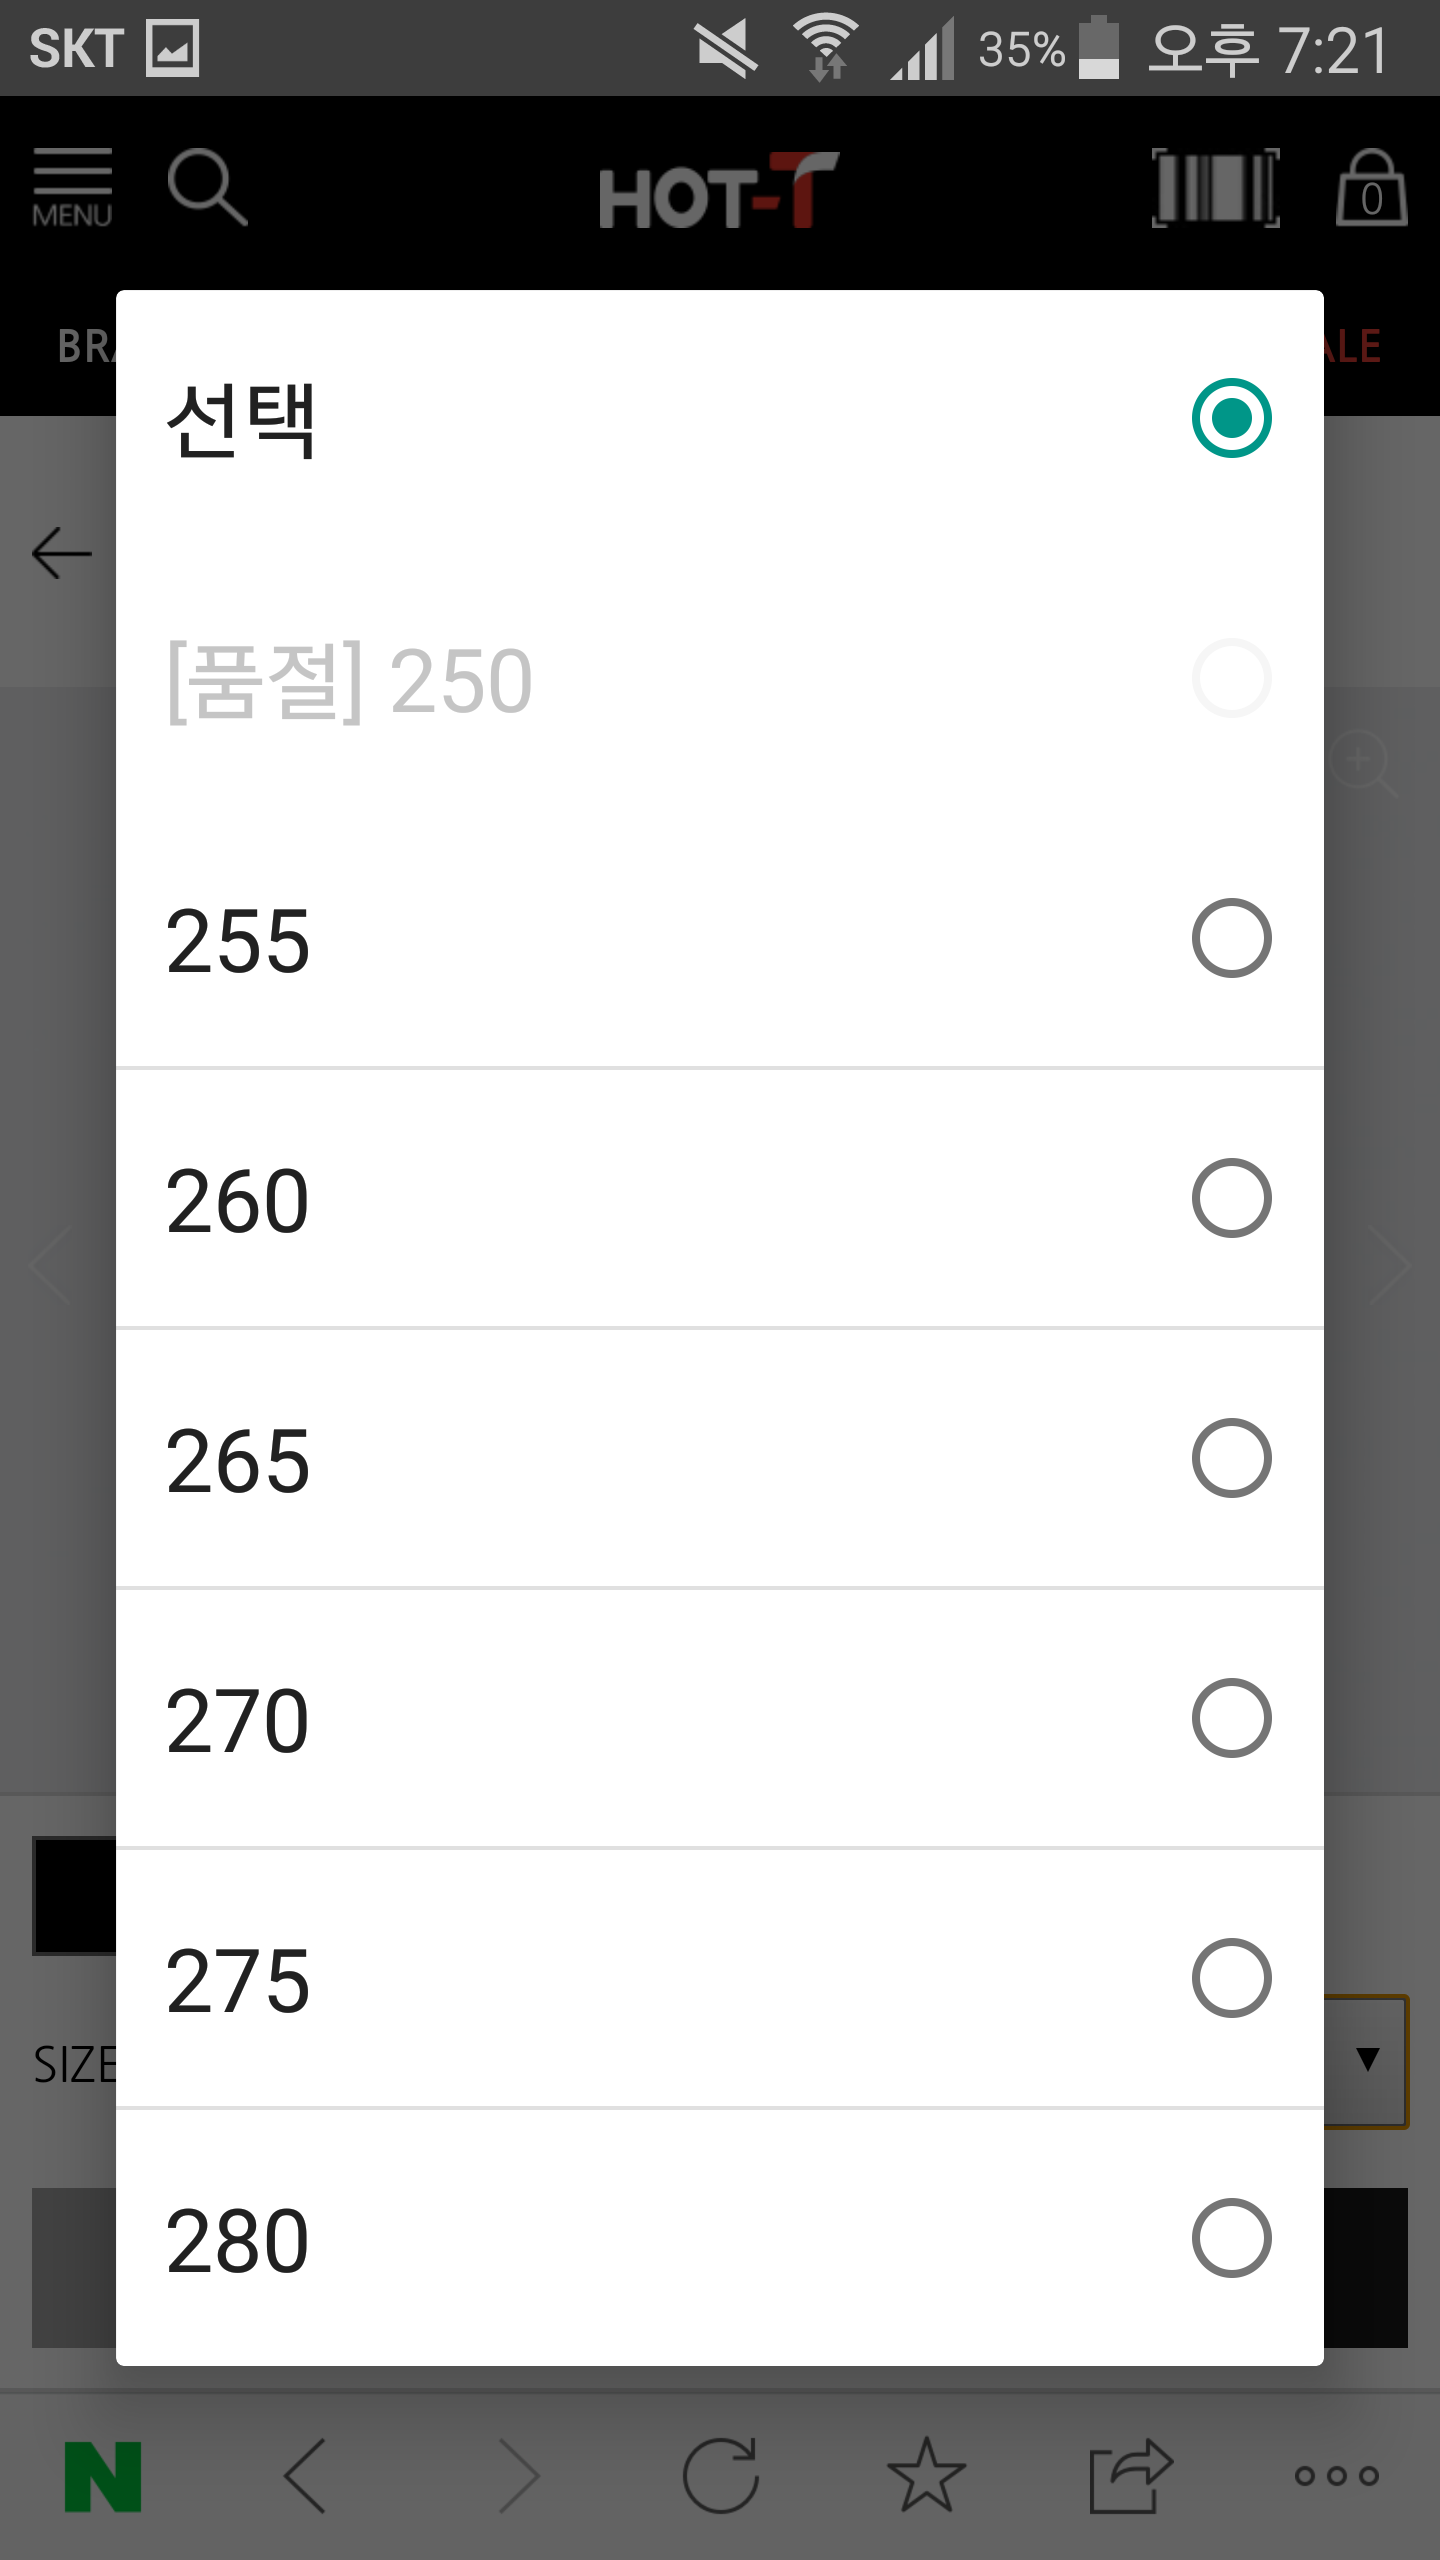Open the three-dots more options icon

pyautogui.click(x=1336, y=2476)
